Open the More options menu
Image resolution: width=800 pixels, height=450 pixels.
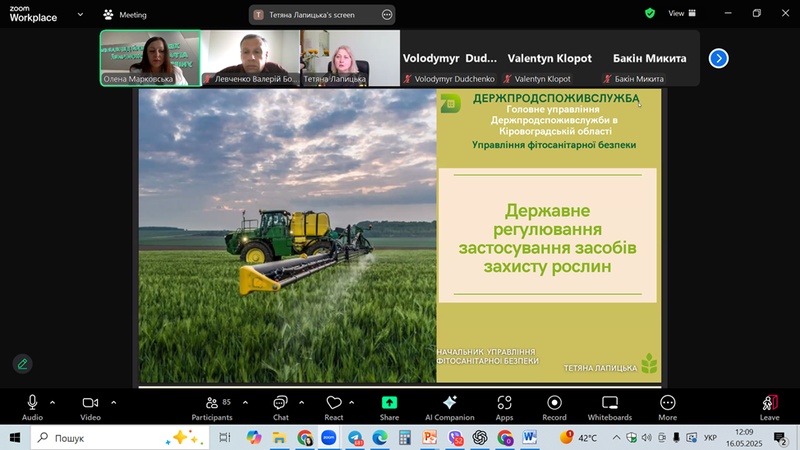(667, 406)
